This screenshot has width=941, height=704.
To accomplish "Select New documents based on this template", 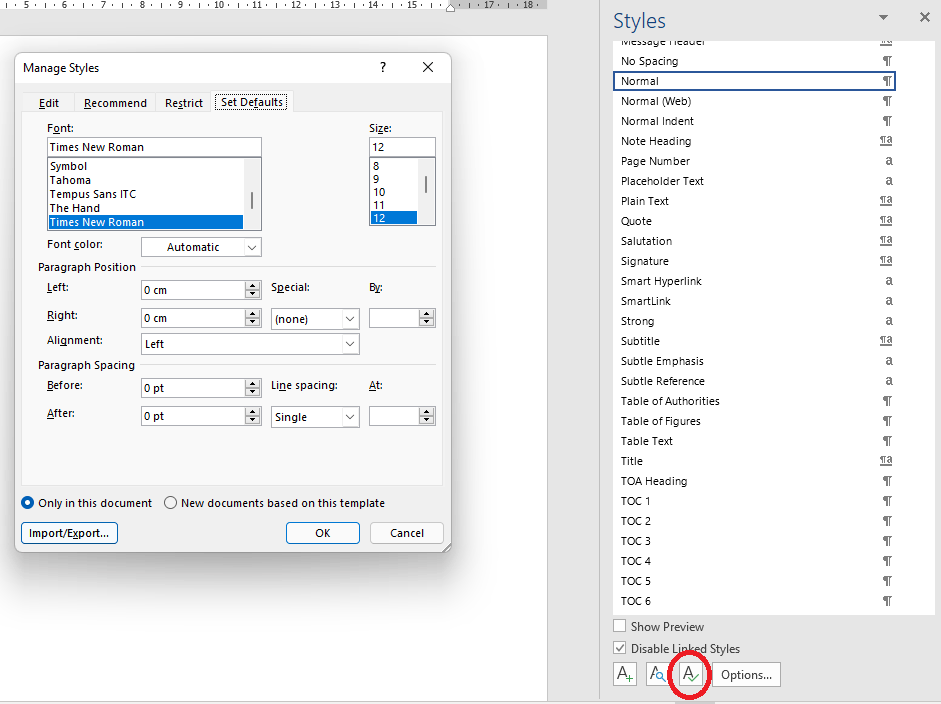I will pos(170,503).
